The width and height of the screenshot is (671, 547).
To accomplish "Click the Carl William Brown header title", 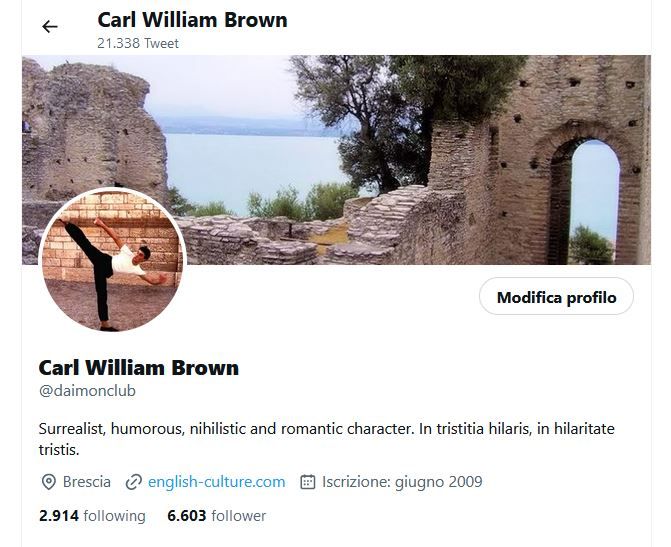I will tap(192, 20).
